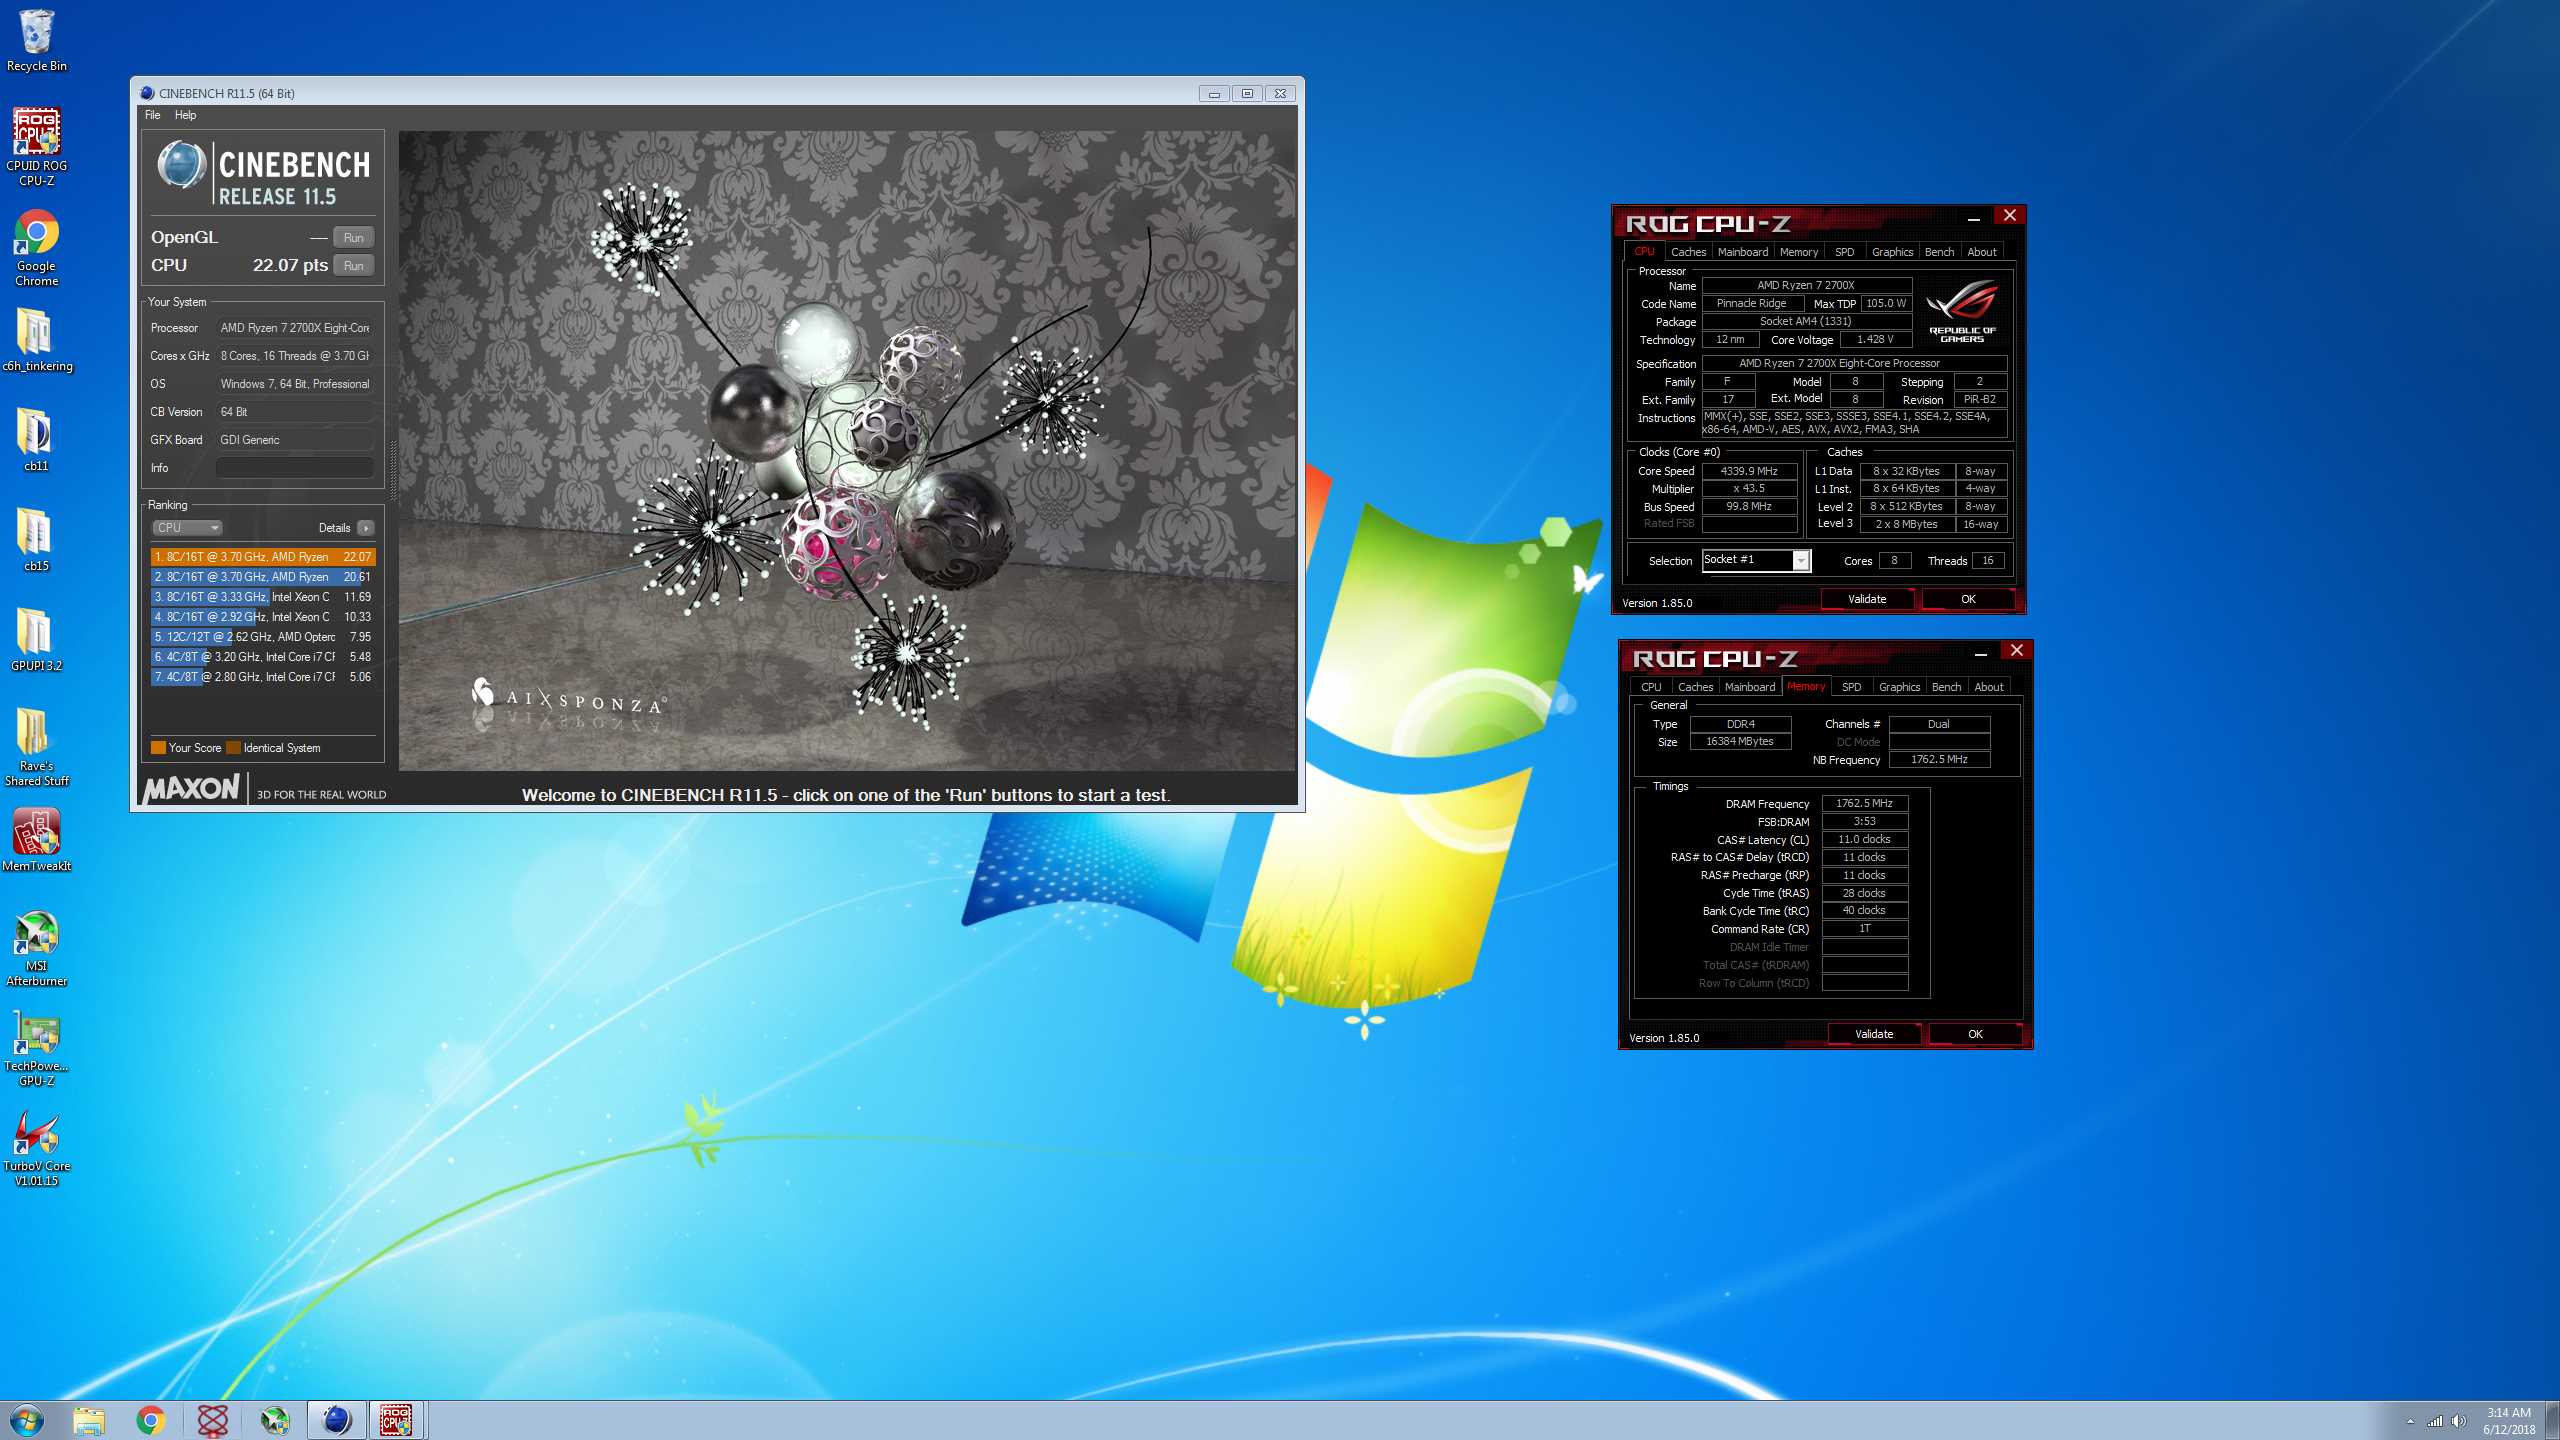Image resolution: width=2560 pixels, height=1440 pixels.
Task: Show hidden tray icons arrow
Action: 2410,1421
